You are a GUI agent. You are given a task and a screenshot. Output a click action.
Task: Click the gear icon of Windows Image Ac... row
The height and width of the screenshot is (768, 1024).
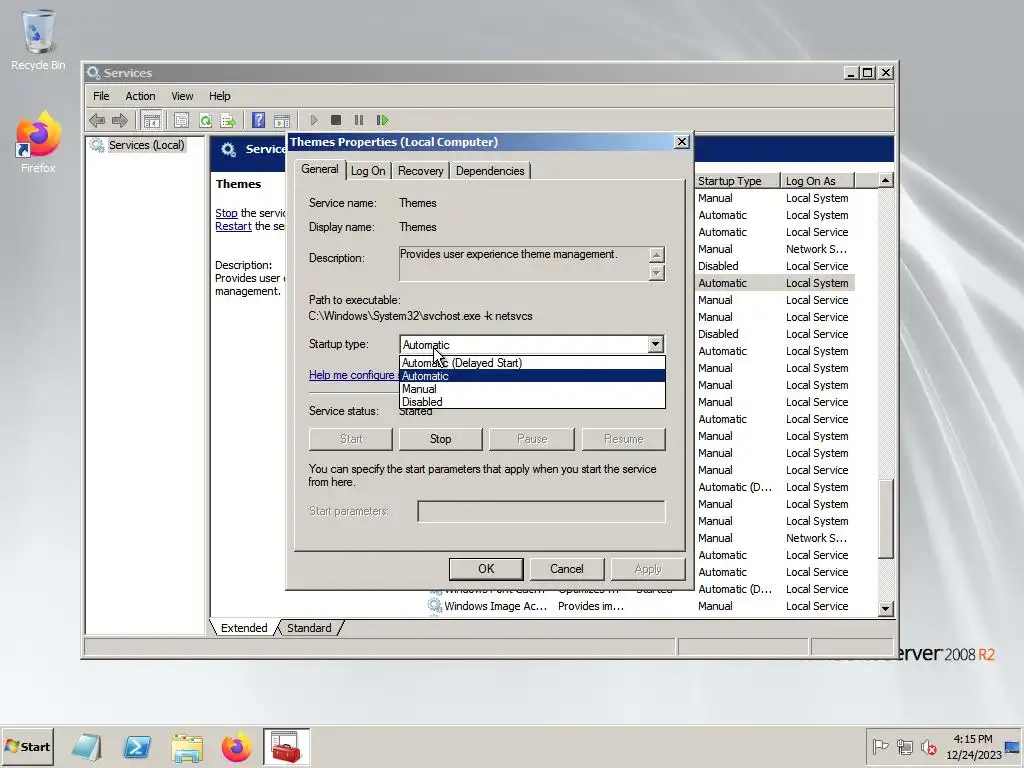(434, 605)
